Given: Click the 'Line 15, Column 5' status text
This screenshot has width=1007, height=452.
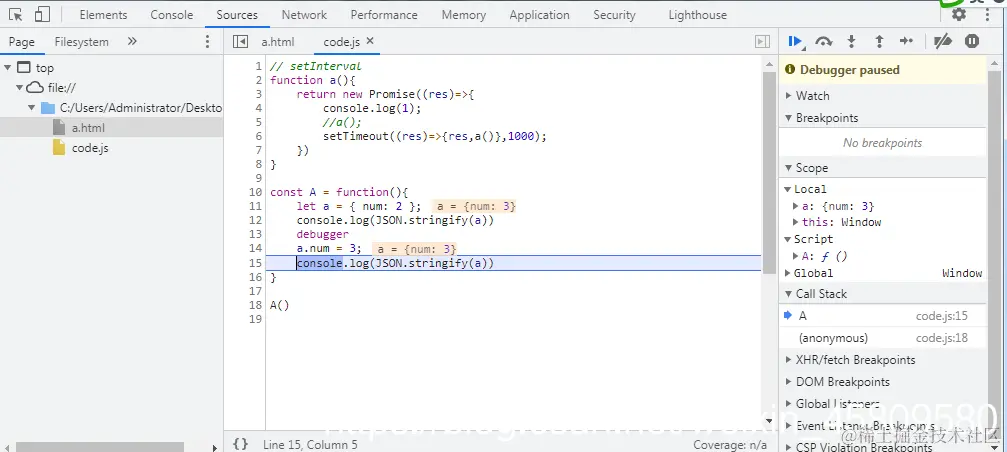Looking at the screenshot, I should 310,444.
